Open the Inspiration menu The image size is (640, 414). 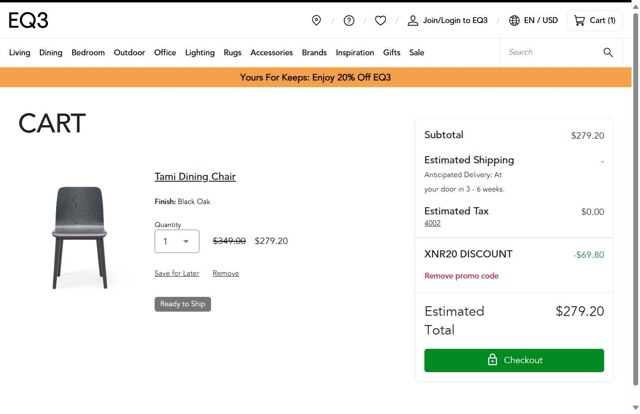(355, 52)
